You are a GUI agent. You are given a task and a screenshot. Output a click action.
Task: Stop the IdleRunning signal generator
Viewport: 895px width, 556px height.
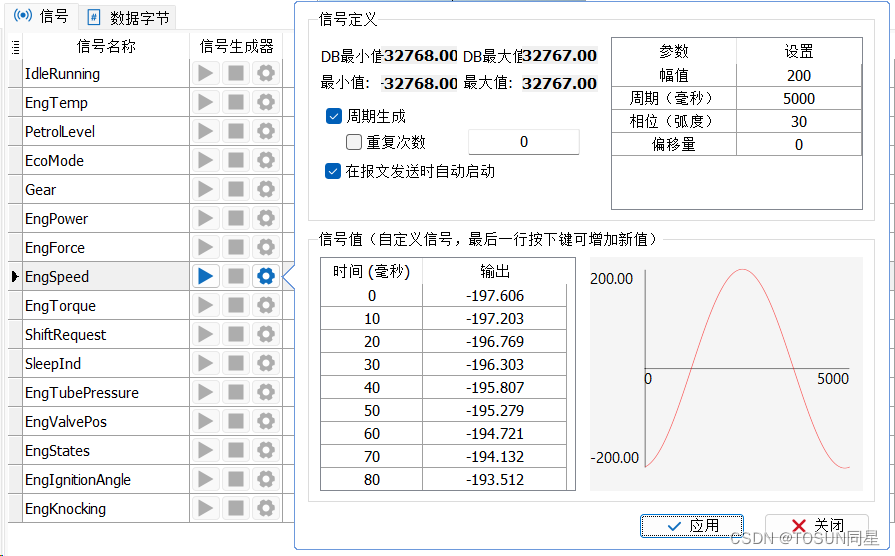(x=236, y=74)
